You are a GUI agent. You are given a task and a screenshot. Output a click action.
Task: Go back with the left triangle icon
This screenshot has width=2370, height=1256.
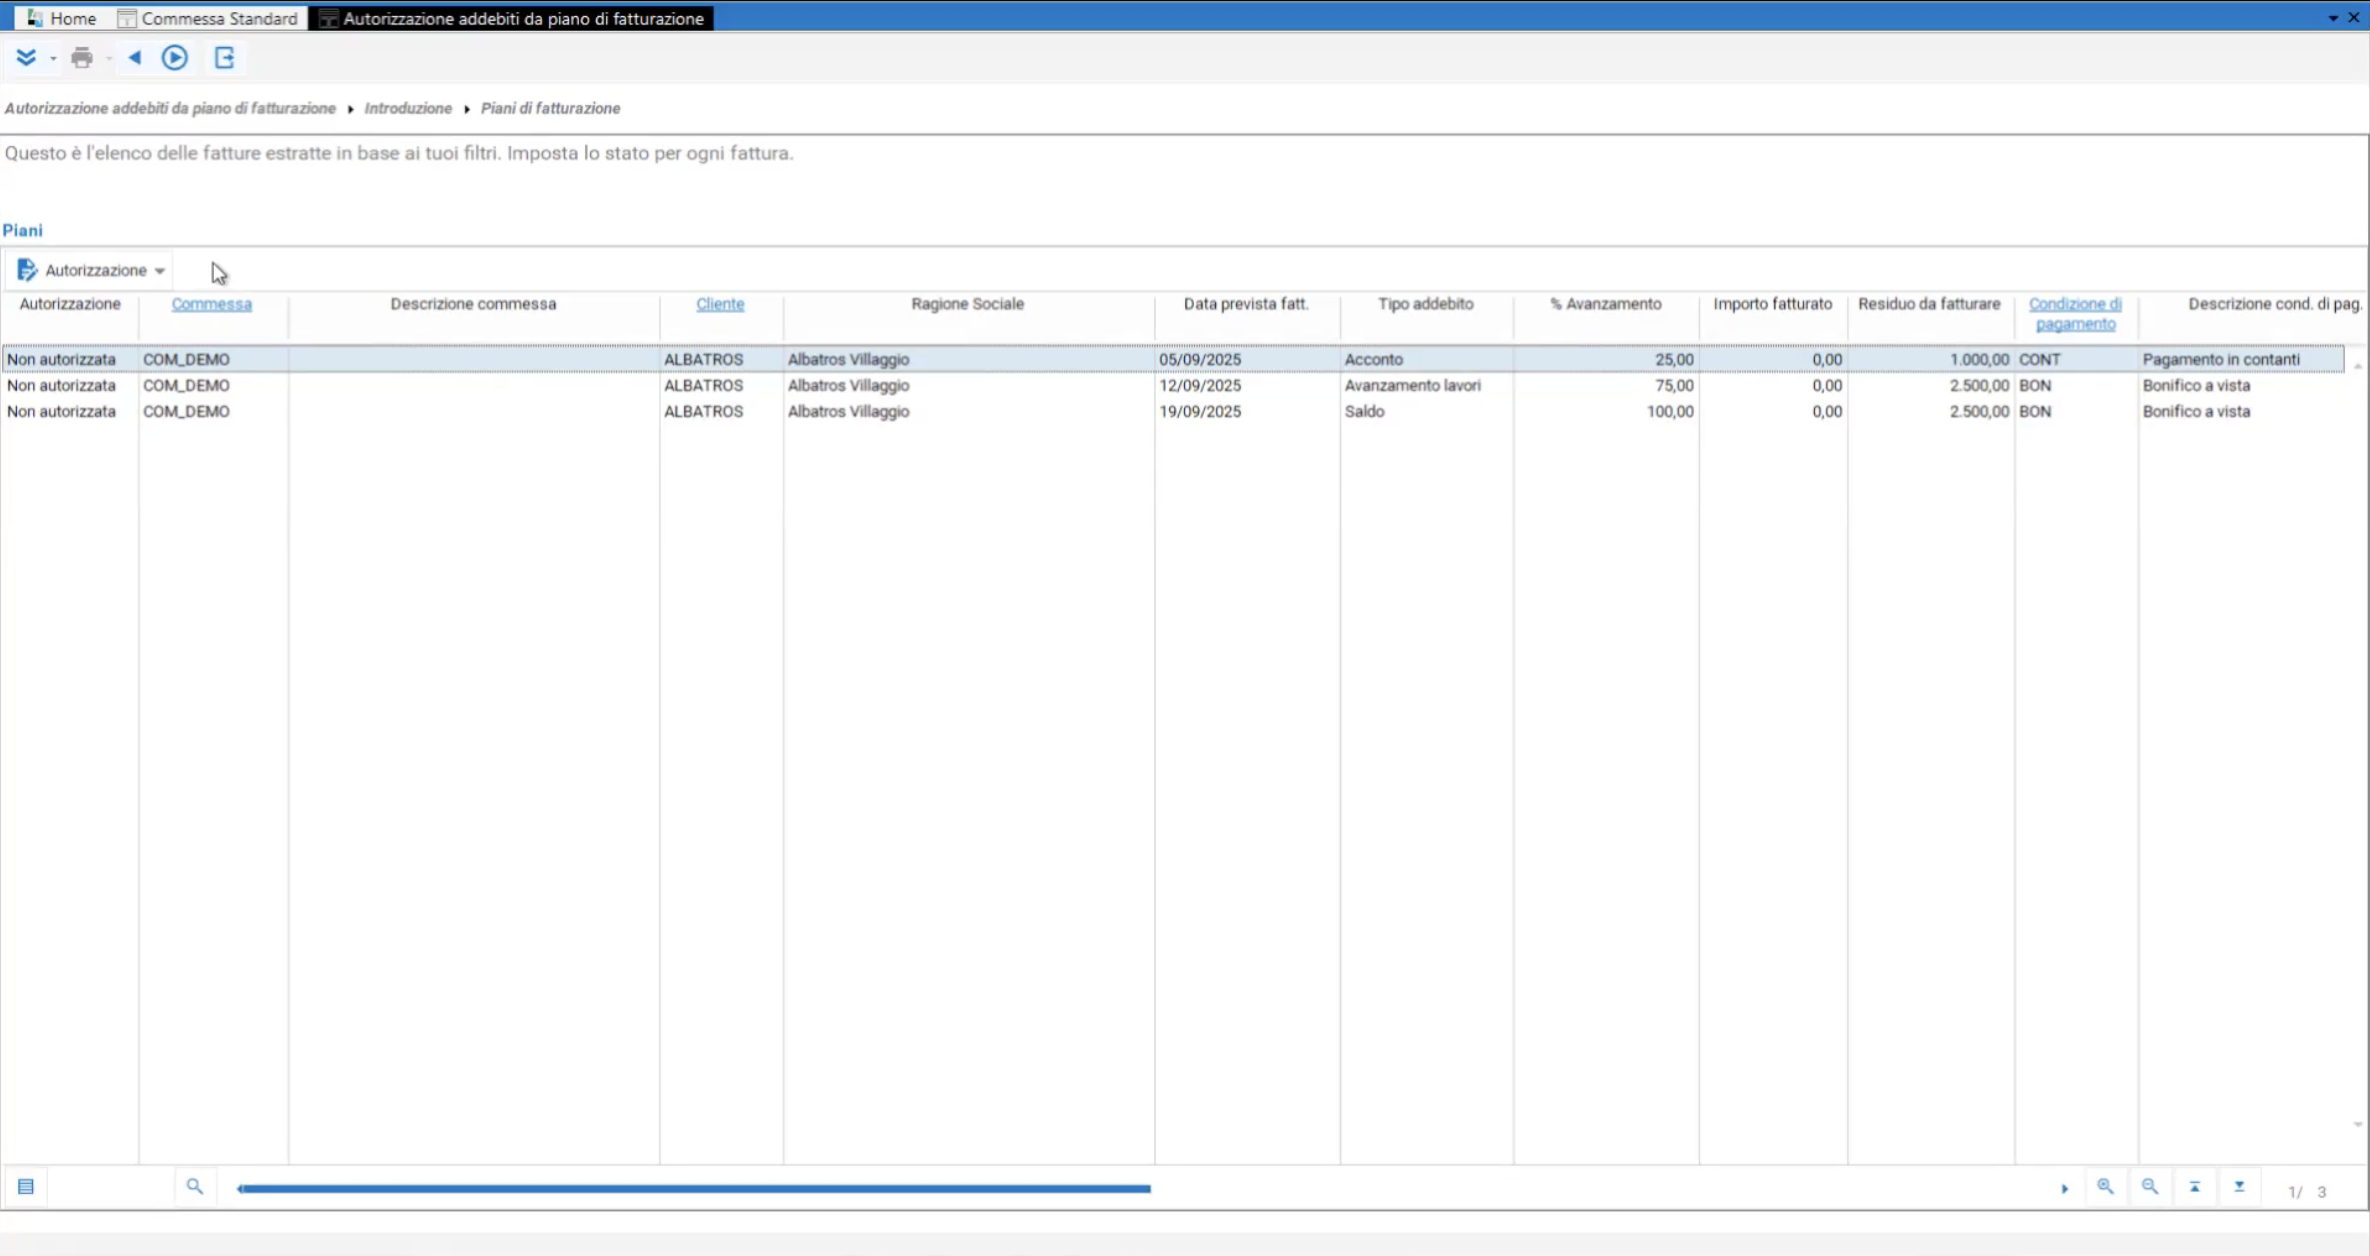[x=134, y=58]
